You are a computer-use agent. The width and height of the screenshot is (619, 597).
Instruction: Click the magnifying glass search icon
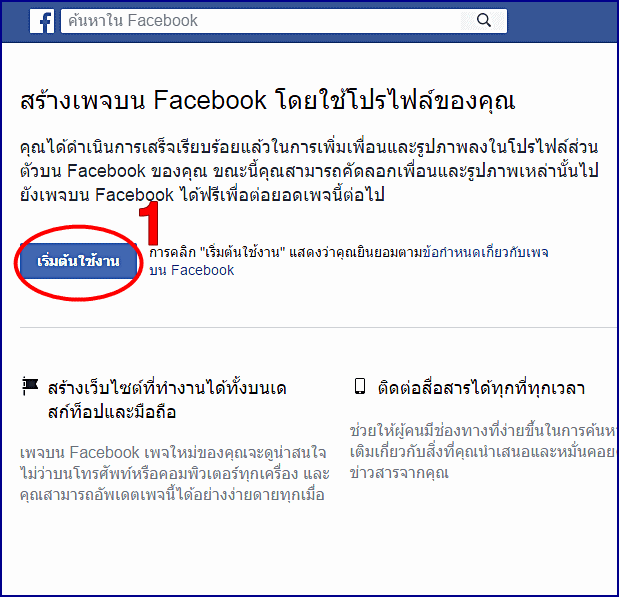point(484,20)
